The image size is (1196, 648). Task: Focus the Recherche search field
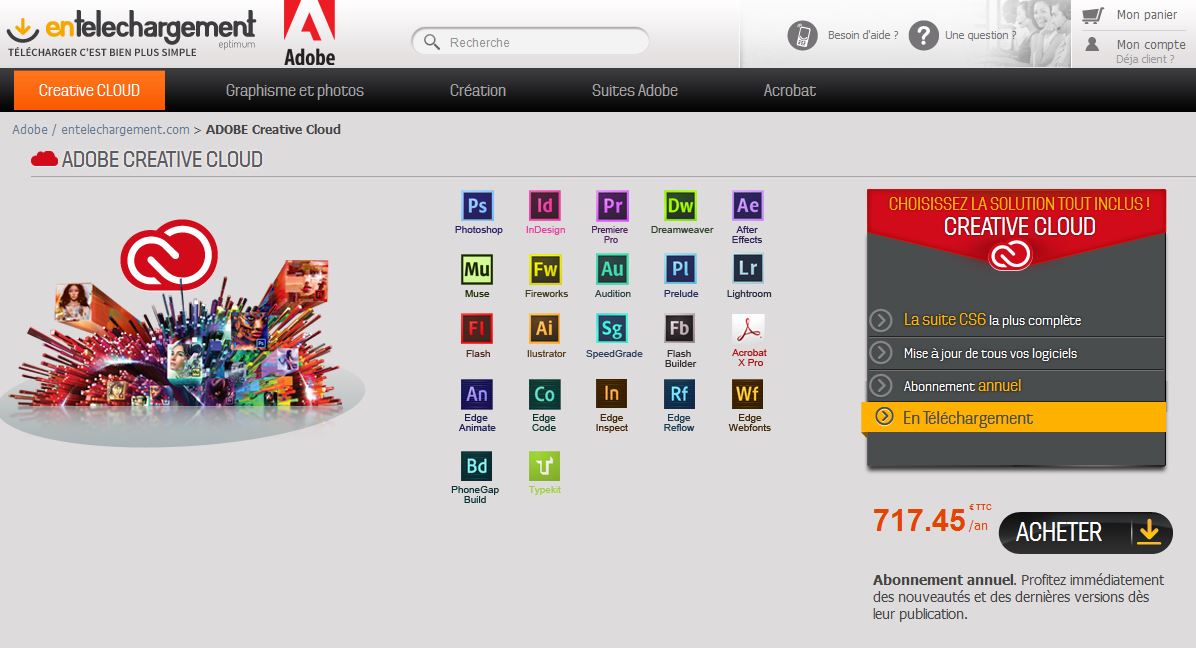click(530, 42)
